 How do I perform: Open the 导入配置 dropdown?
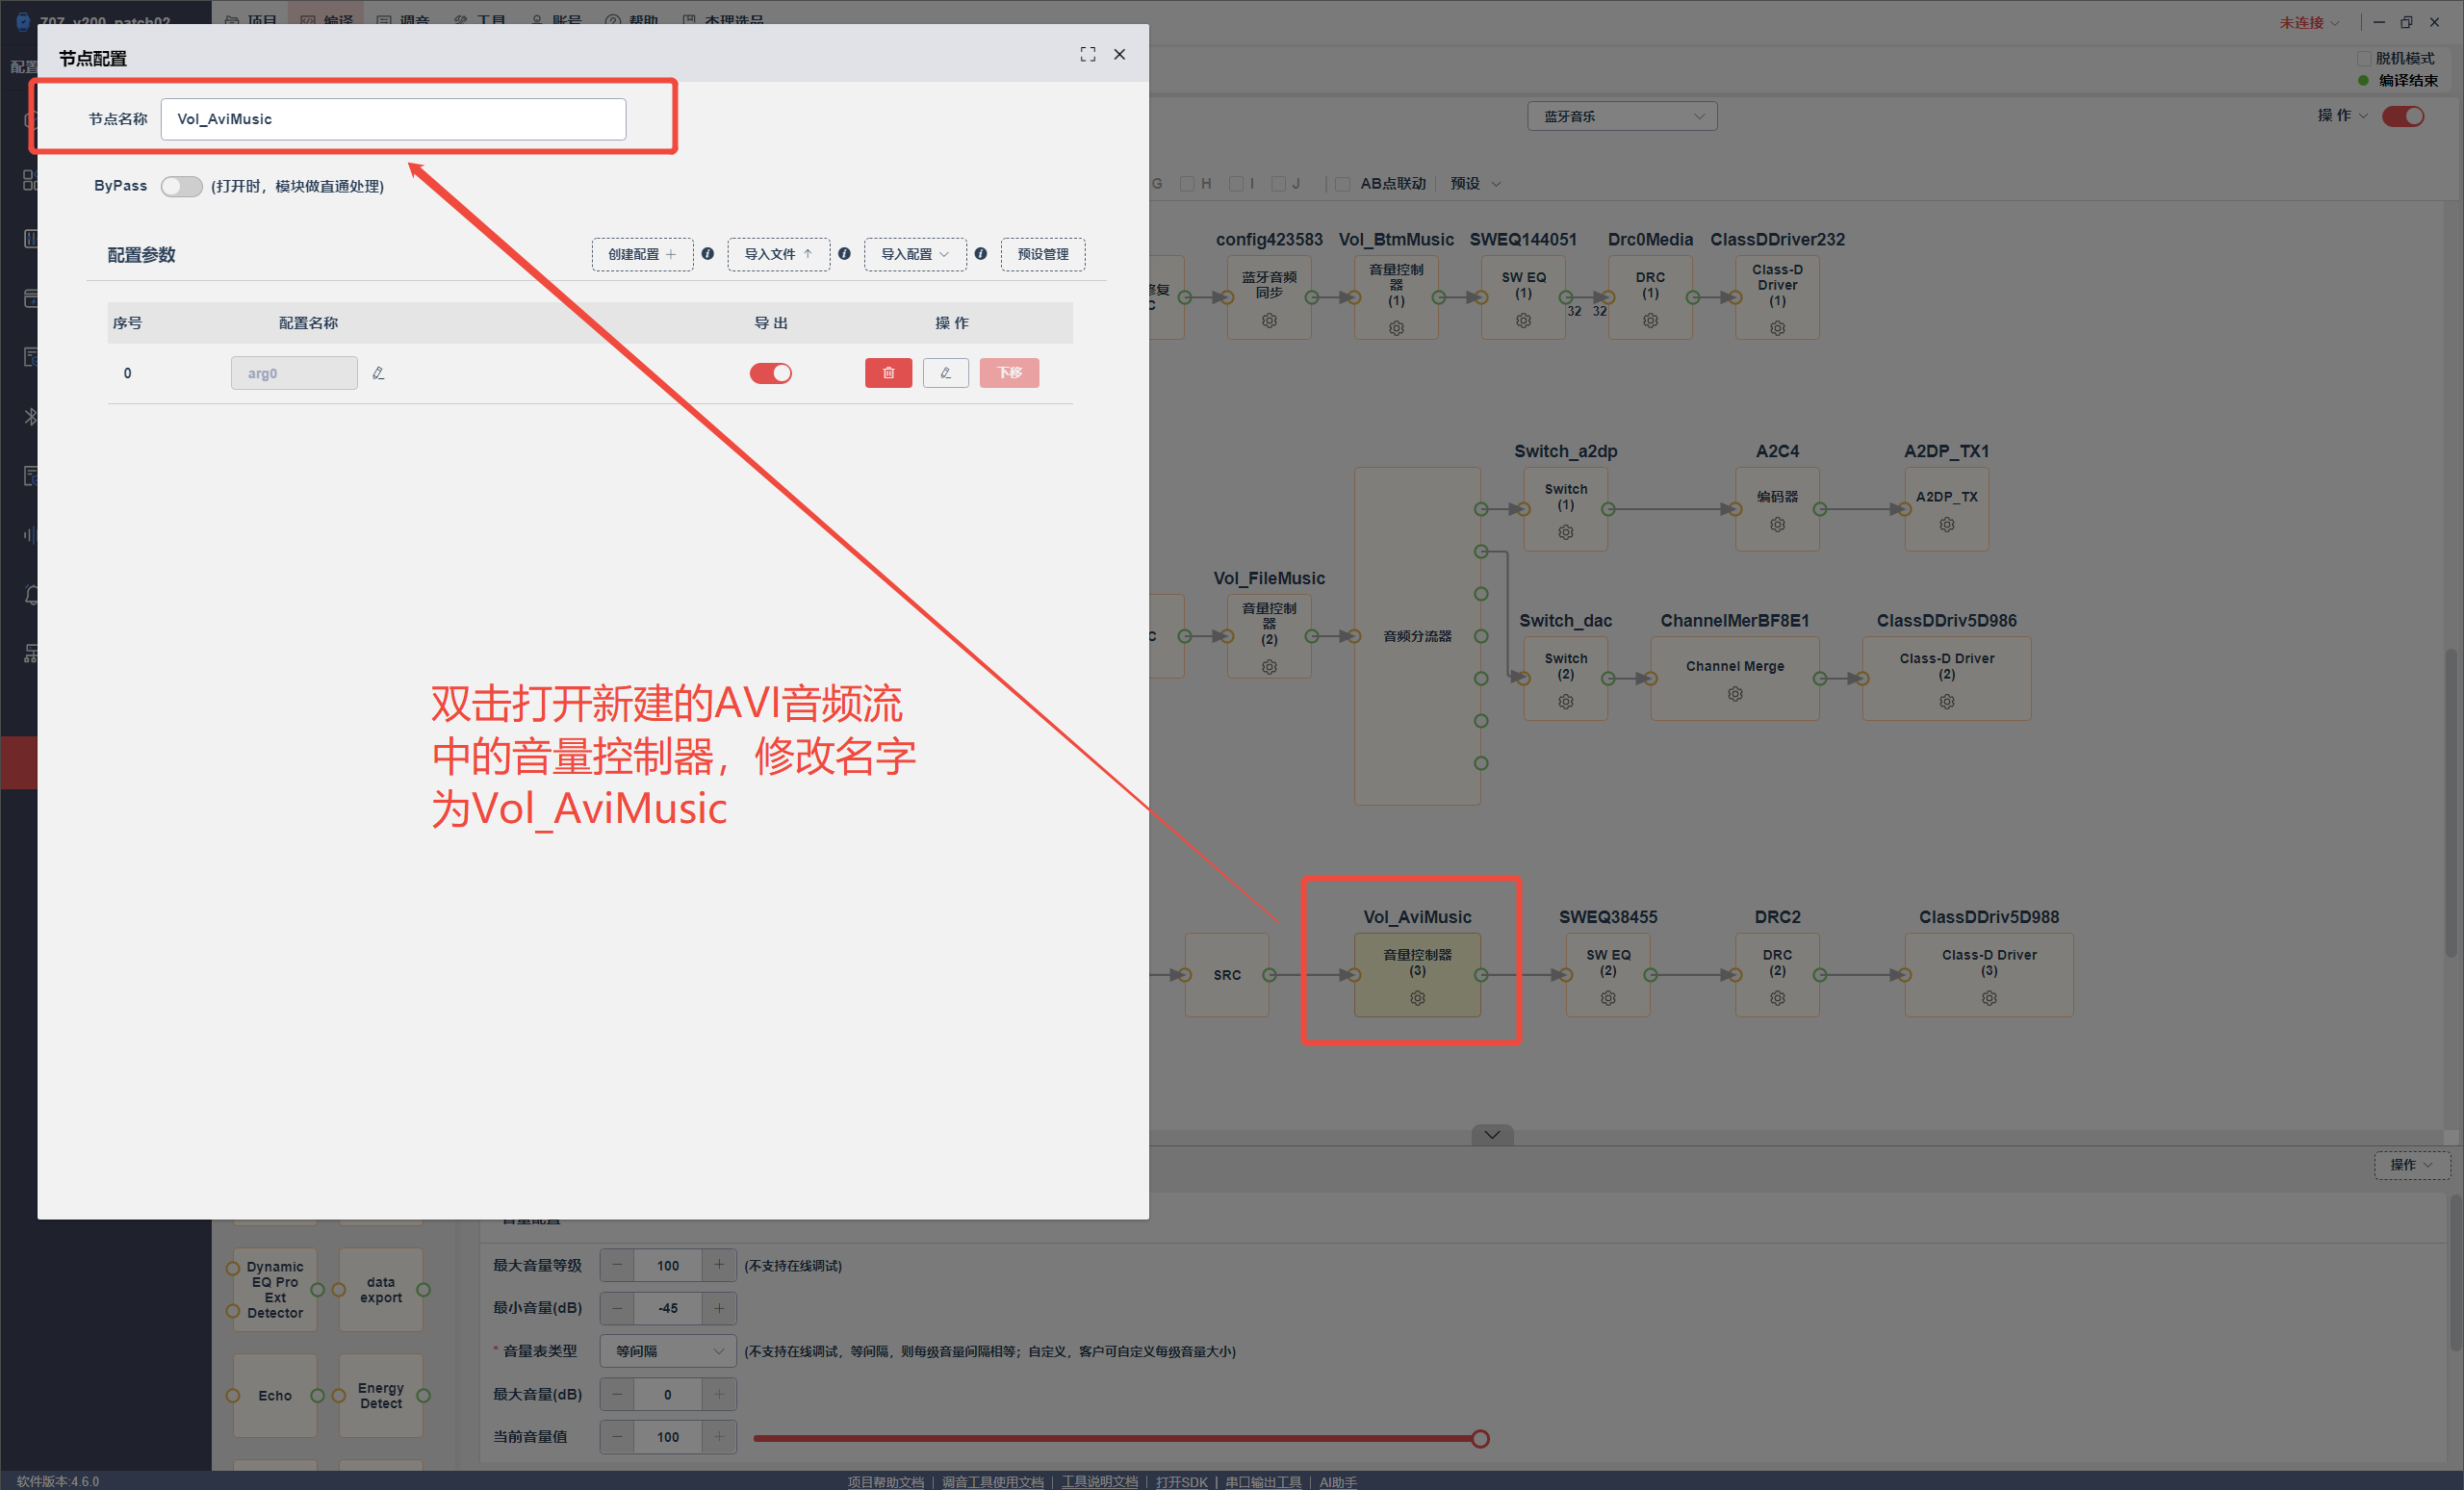[915, 254]
